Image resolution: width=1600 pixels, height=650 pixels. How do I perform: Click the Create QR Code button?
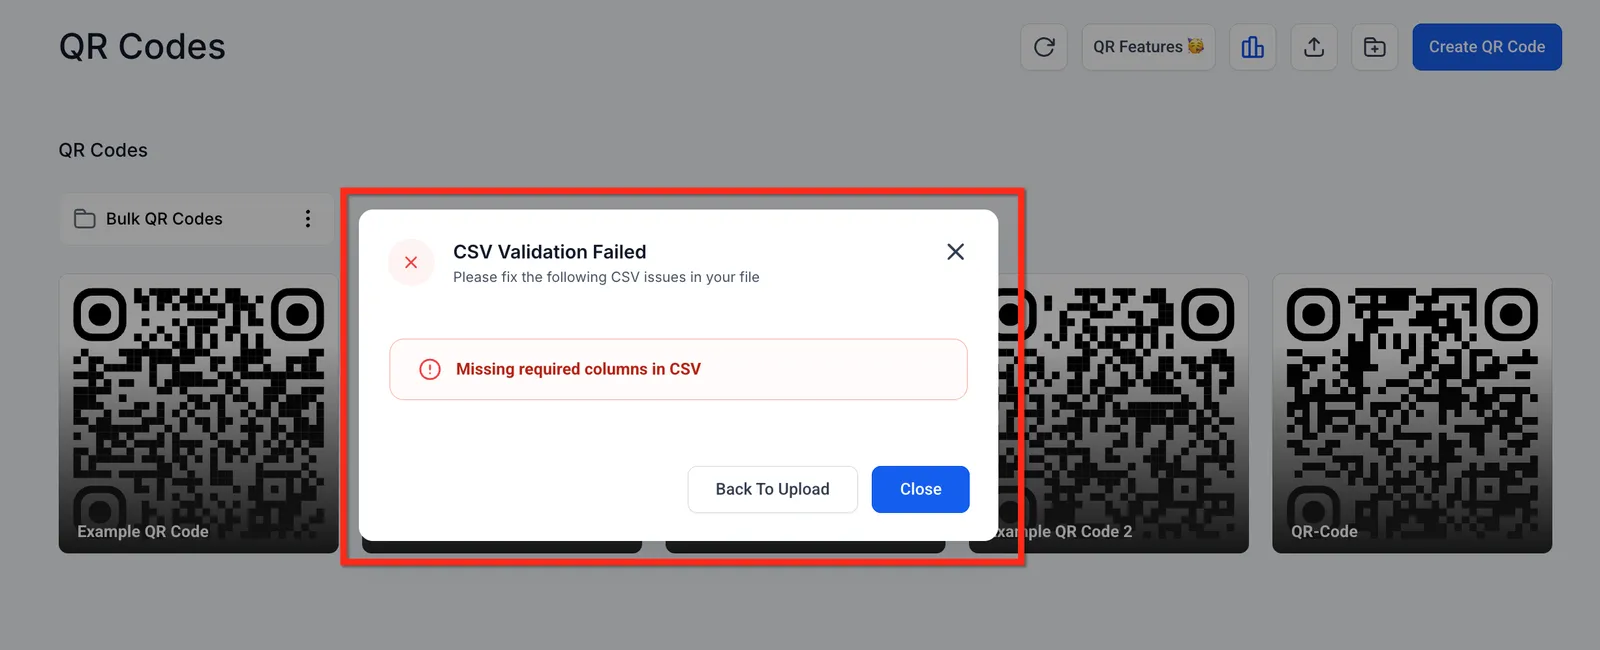tap(1487, 47)
